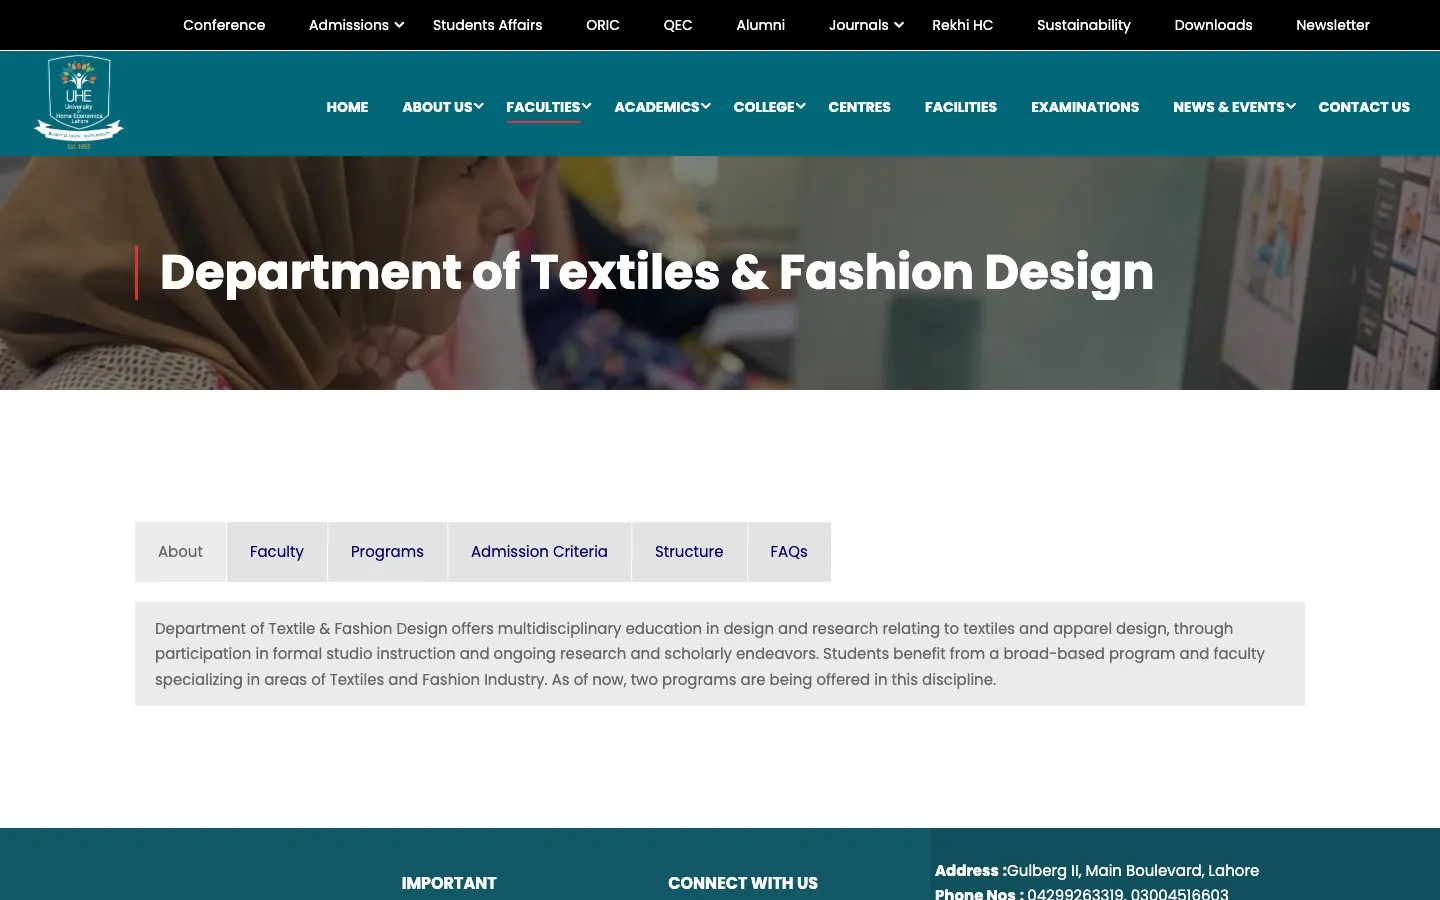Navigate to HOME in main menu
1440x900 pixels.
click(x=347, y=107)
